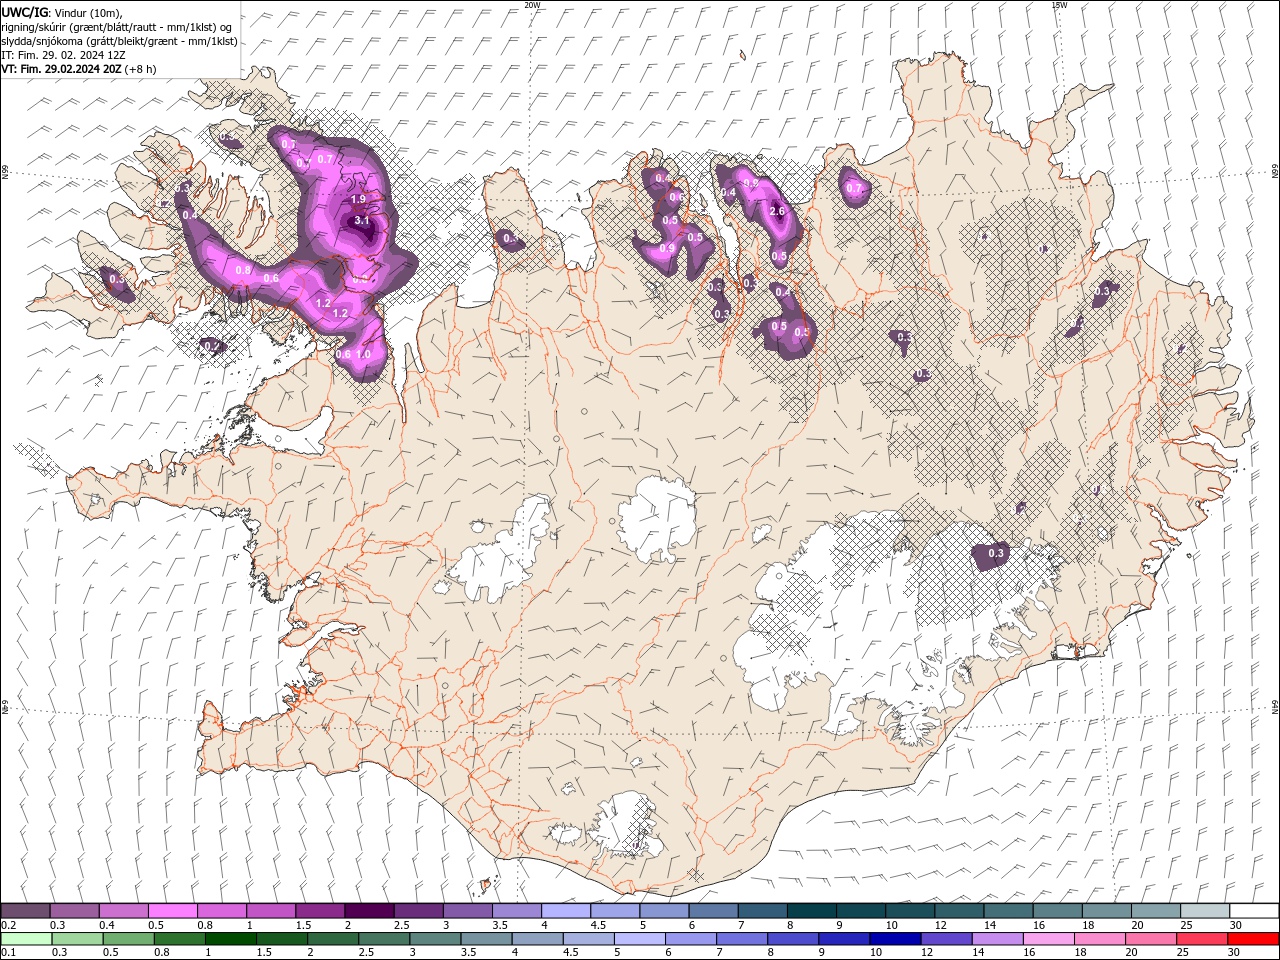Click the 3.1 precipitation value on the map

click(x=362, y=221)
